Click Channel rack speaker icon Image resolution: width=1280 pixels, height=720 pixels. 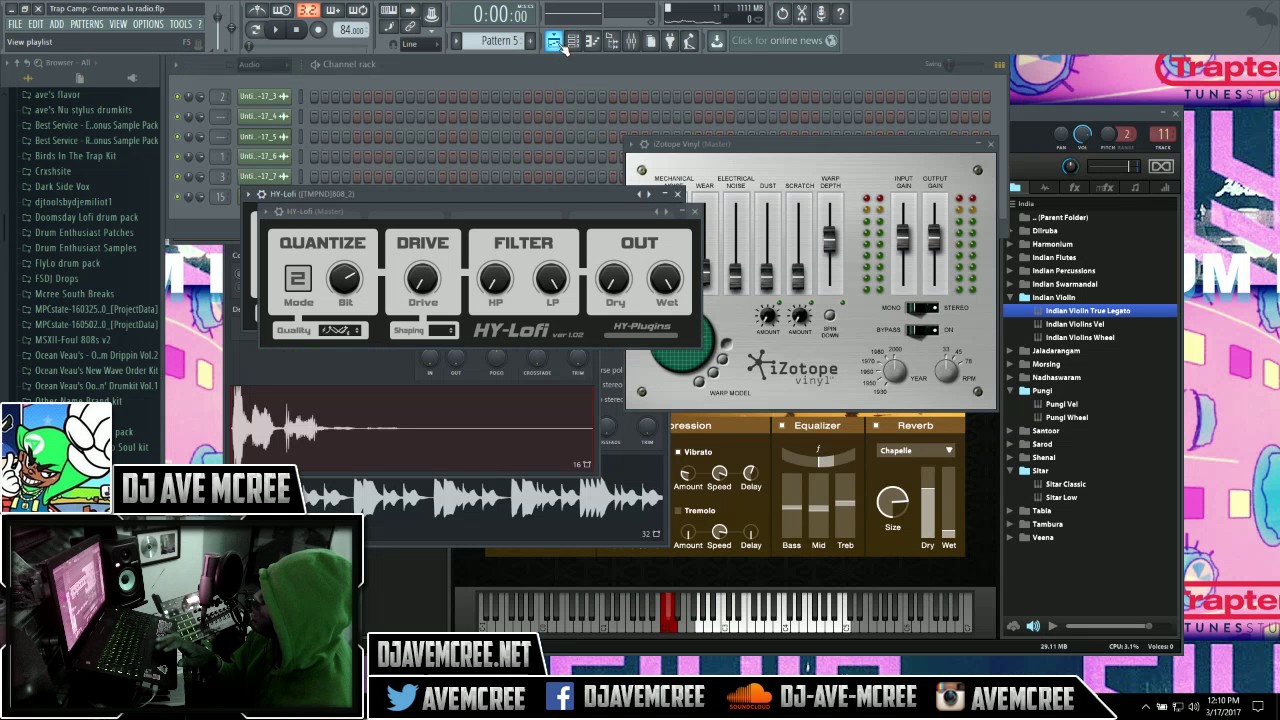(x=314, y=64)
